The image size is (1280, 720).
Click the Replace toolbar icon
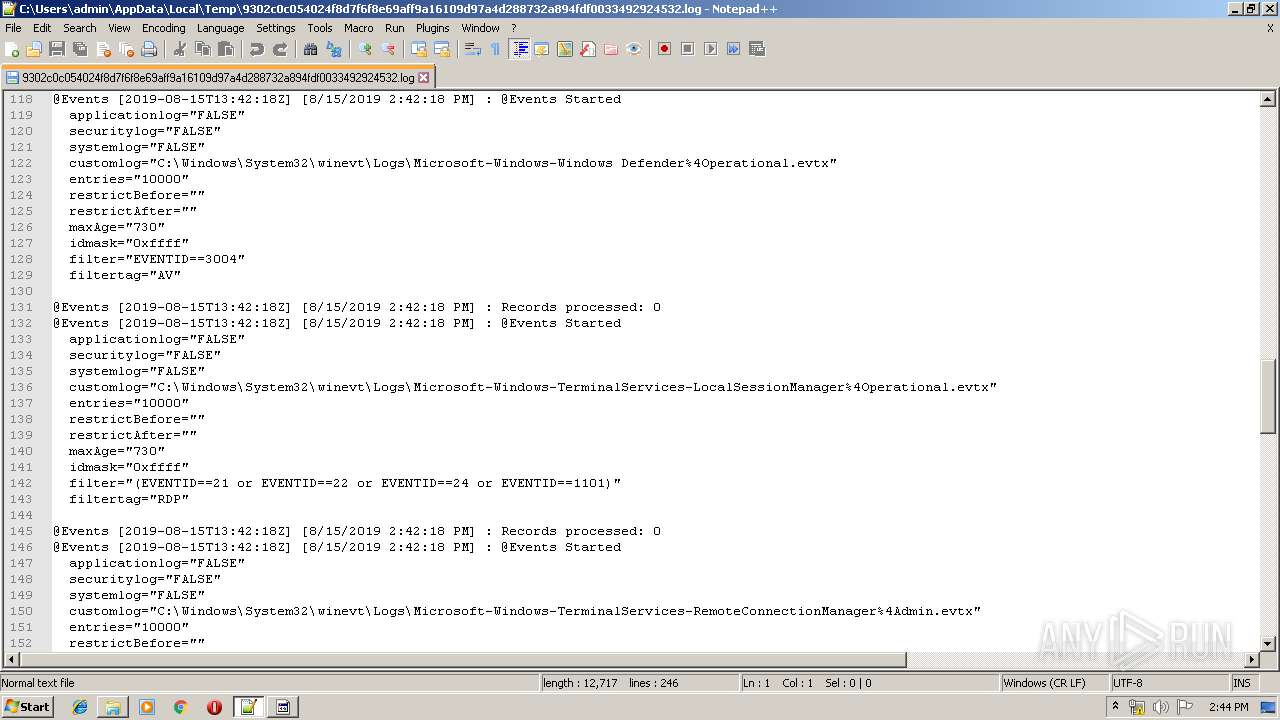[334, 49]
